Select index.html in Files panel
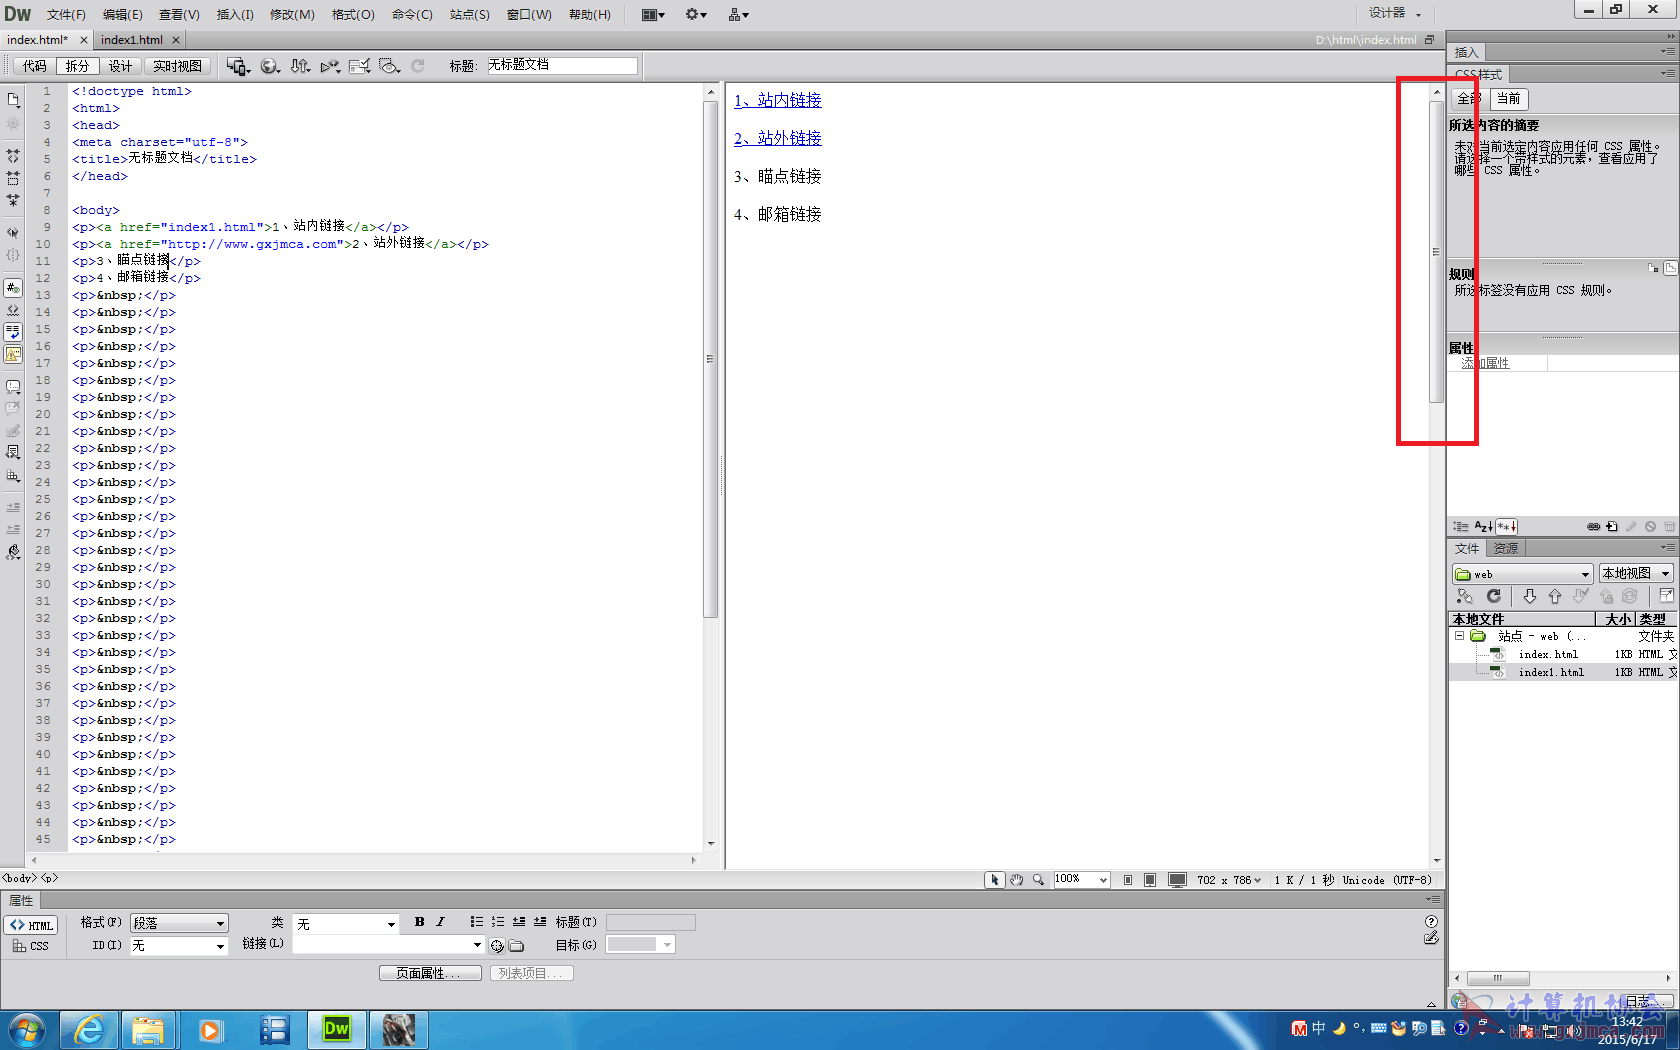 [1547, 655]
